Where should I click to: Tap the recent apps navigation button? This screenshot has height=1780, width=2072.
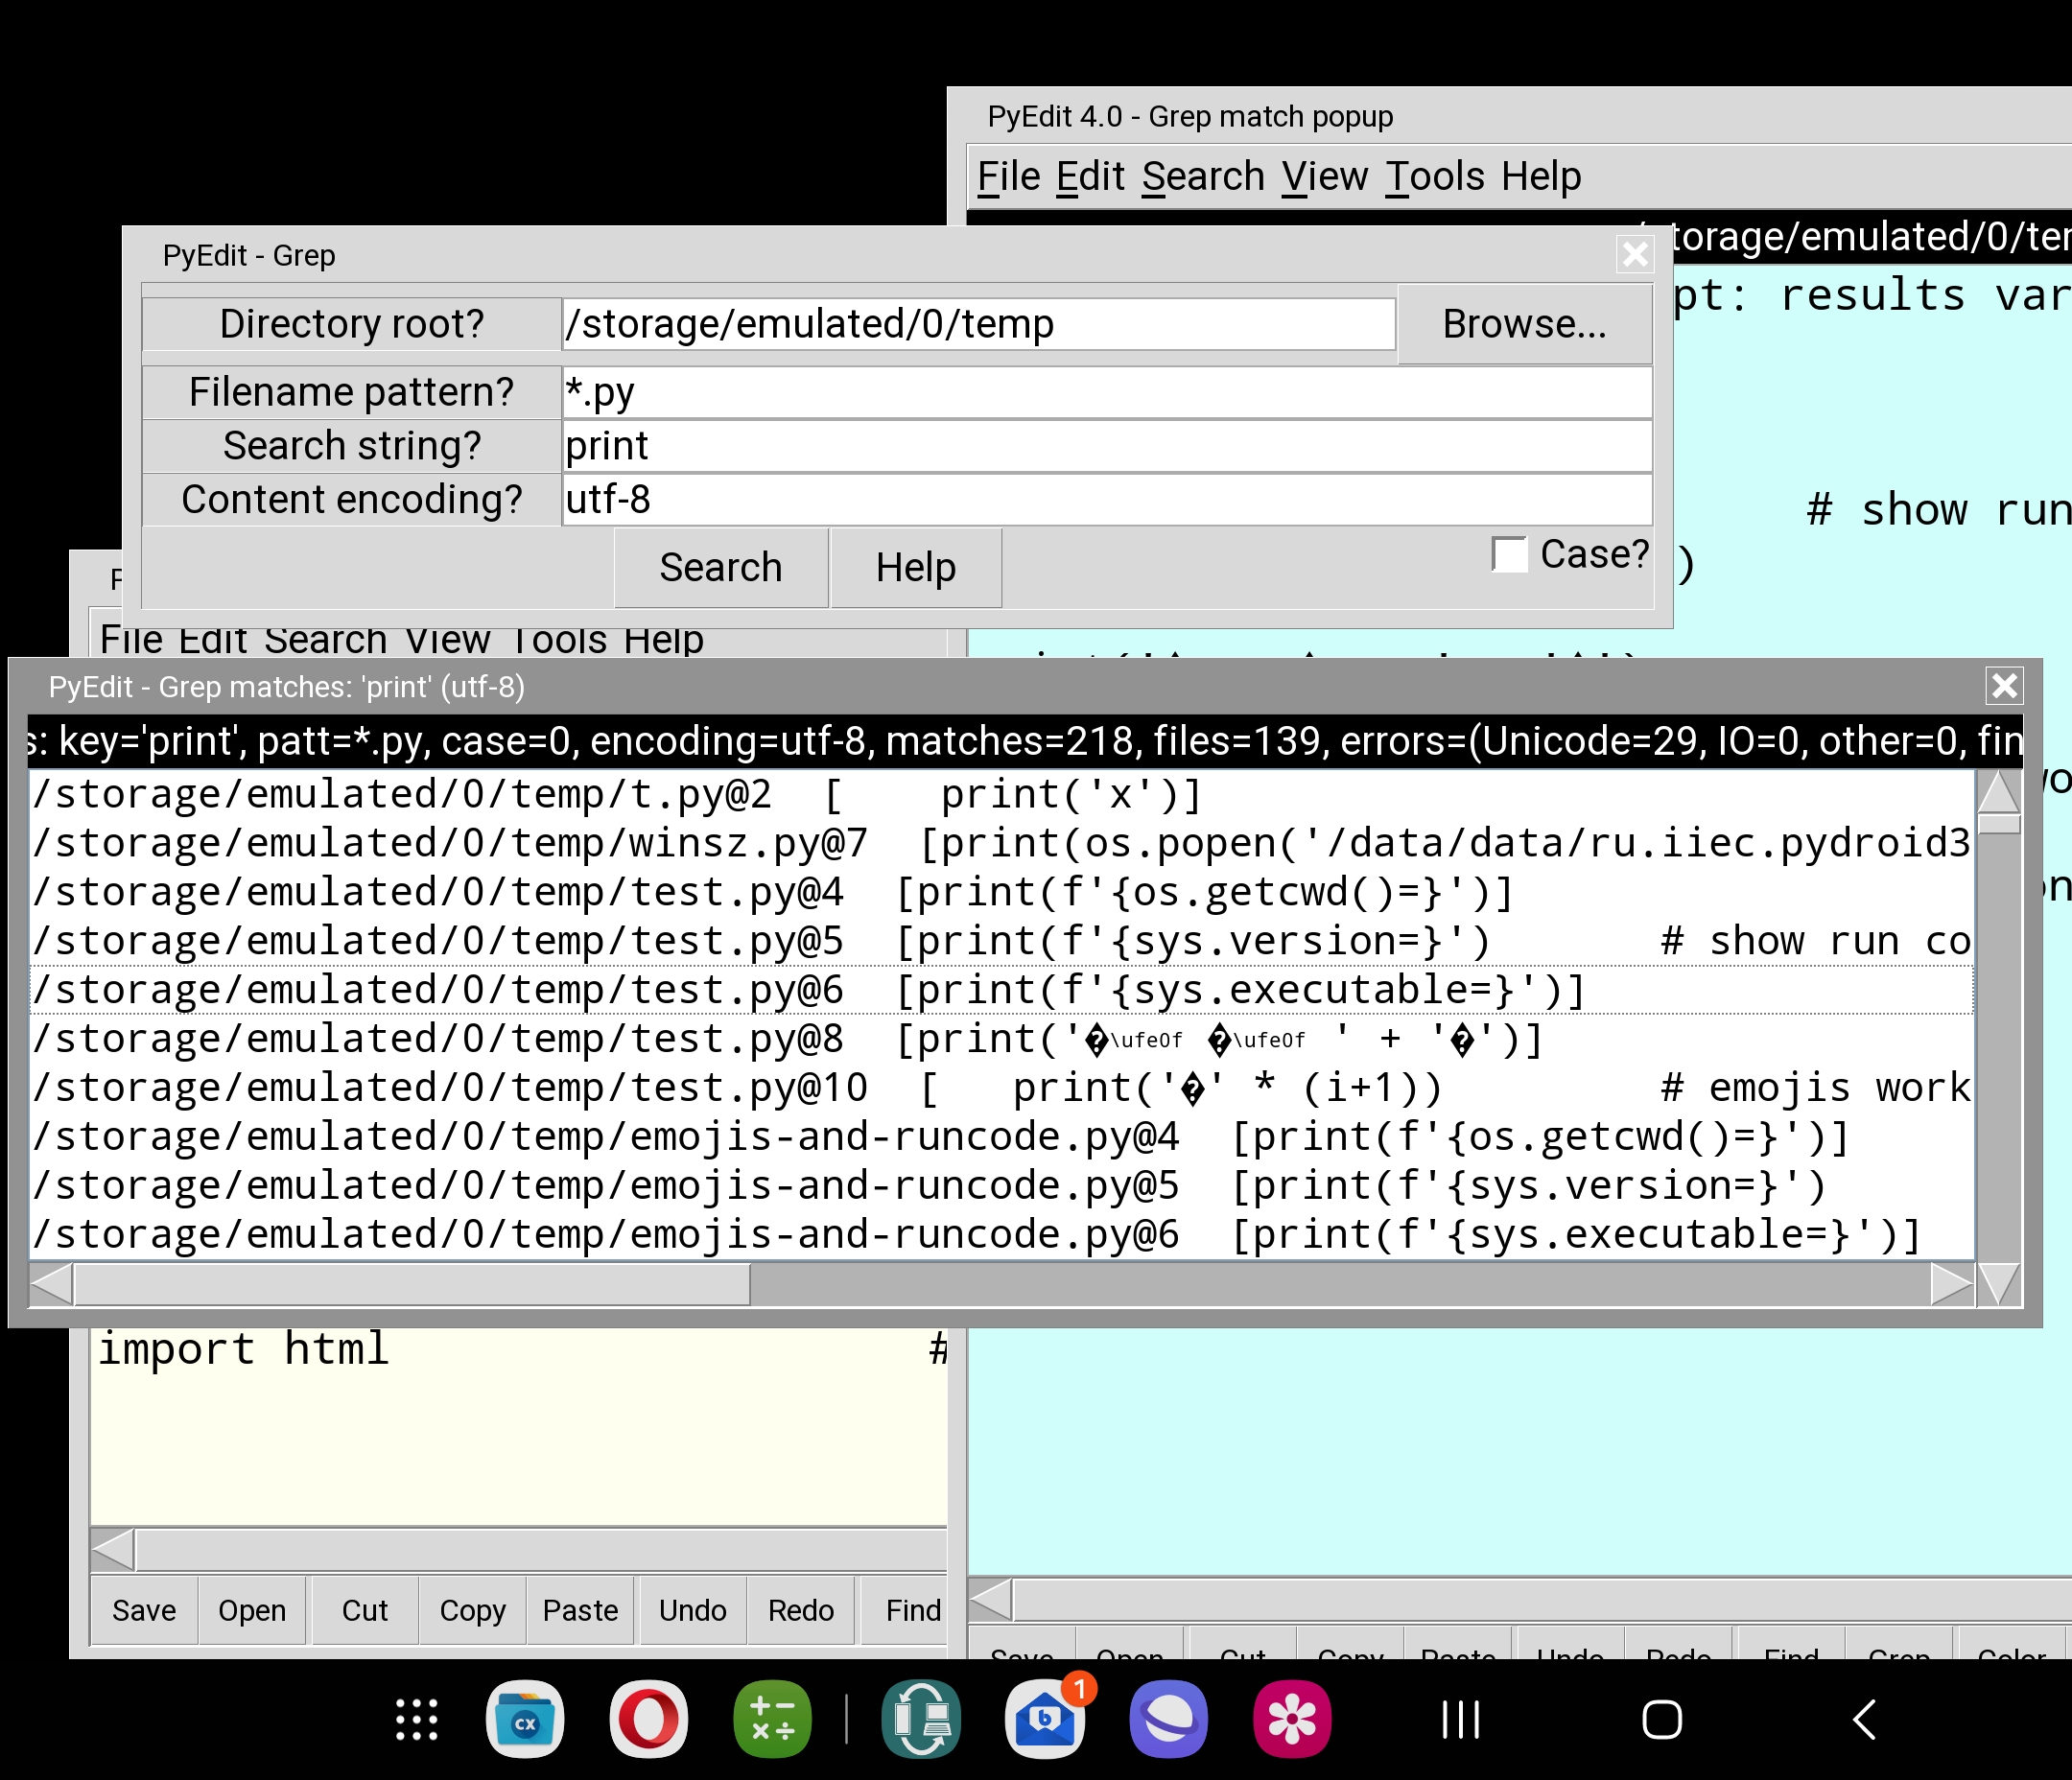click(1461, 1720)
